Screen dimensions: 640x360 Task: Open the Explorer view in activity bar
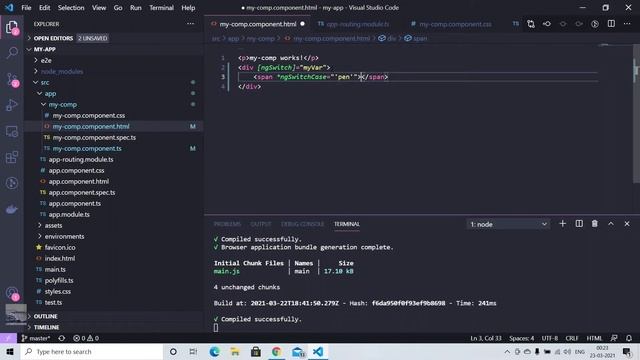(x=12, y=27)
